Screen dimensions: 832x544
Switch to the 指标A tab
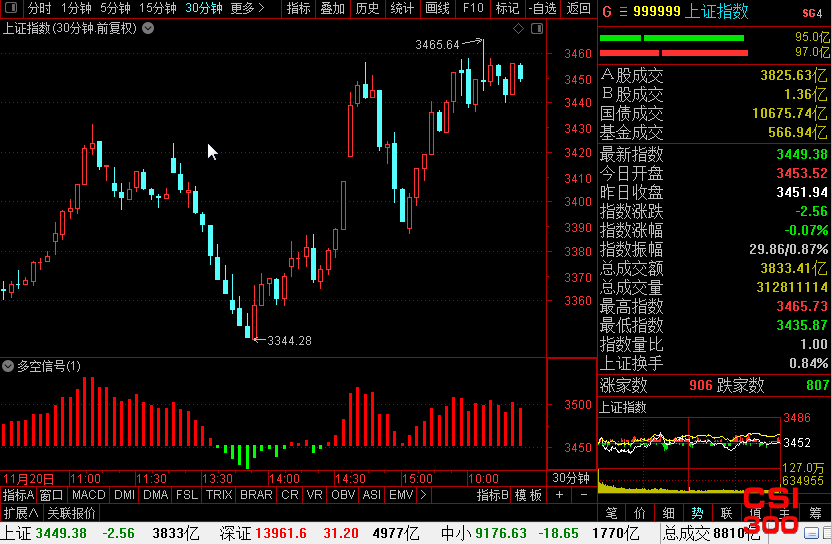pyautogui.click(x=19, y=495)
